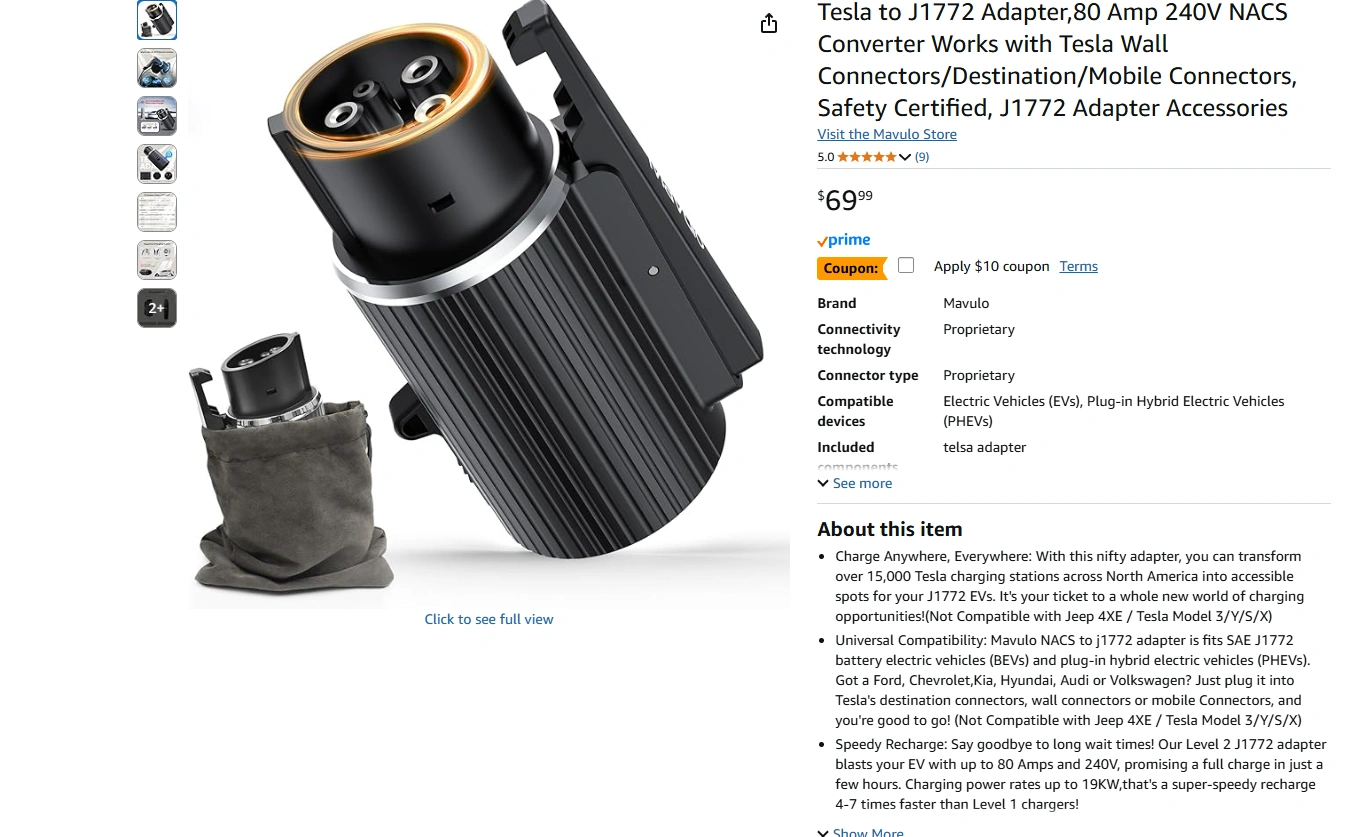Select the fourth product thumbnail image
1346x837 pixels.
coord(157,164)
